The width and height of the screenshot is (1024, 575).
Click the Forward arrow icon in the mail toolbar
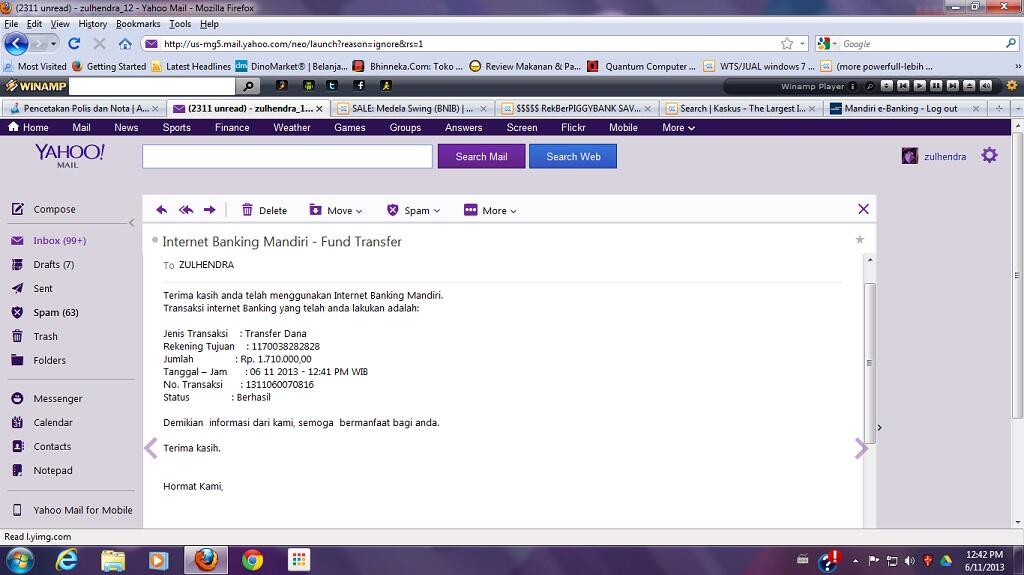(x=210, y=210)
